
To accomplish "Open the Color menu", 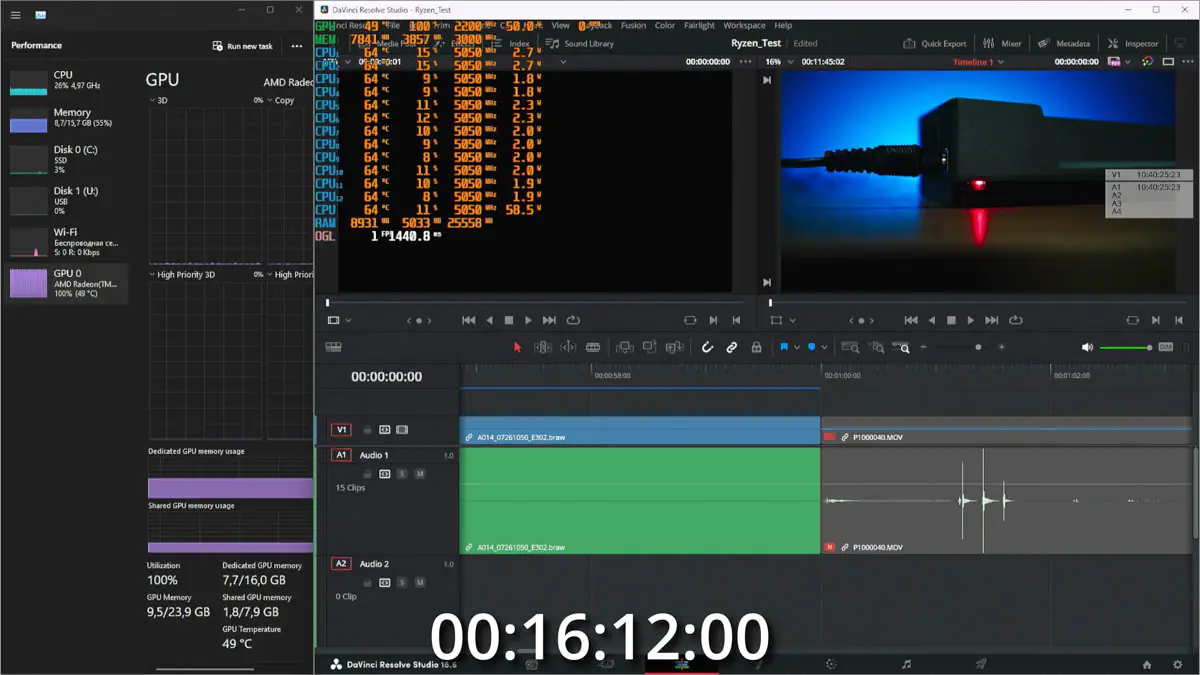I will [665, 25].
